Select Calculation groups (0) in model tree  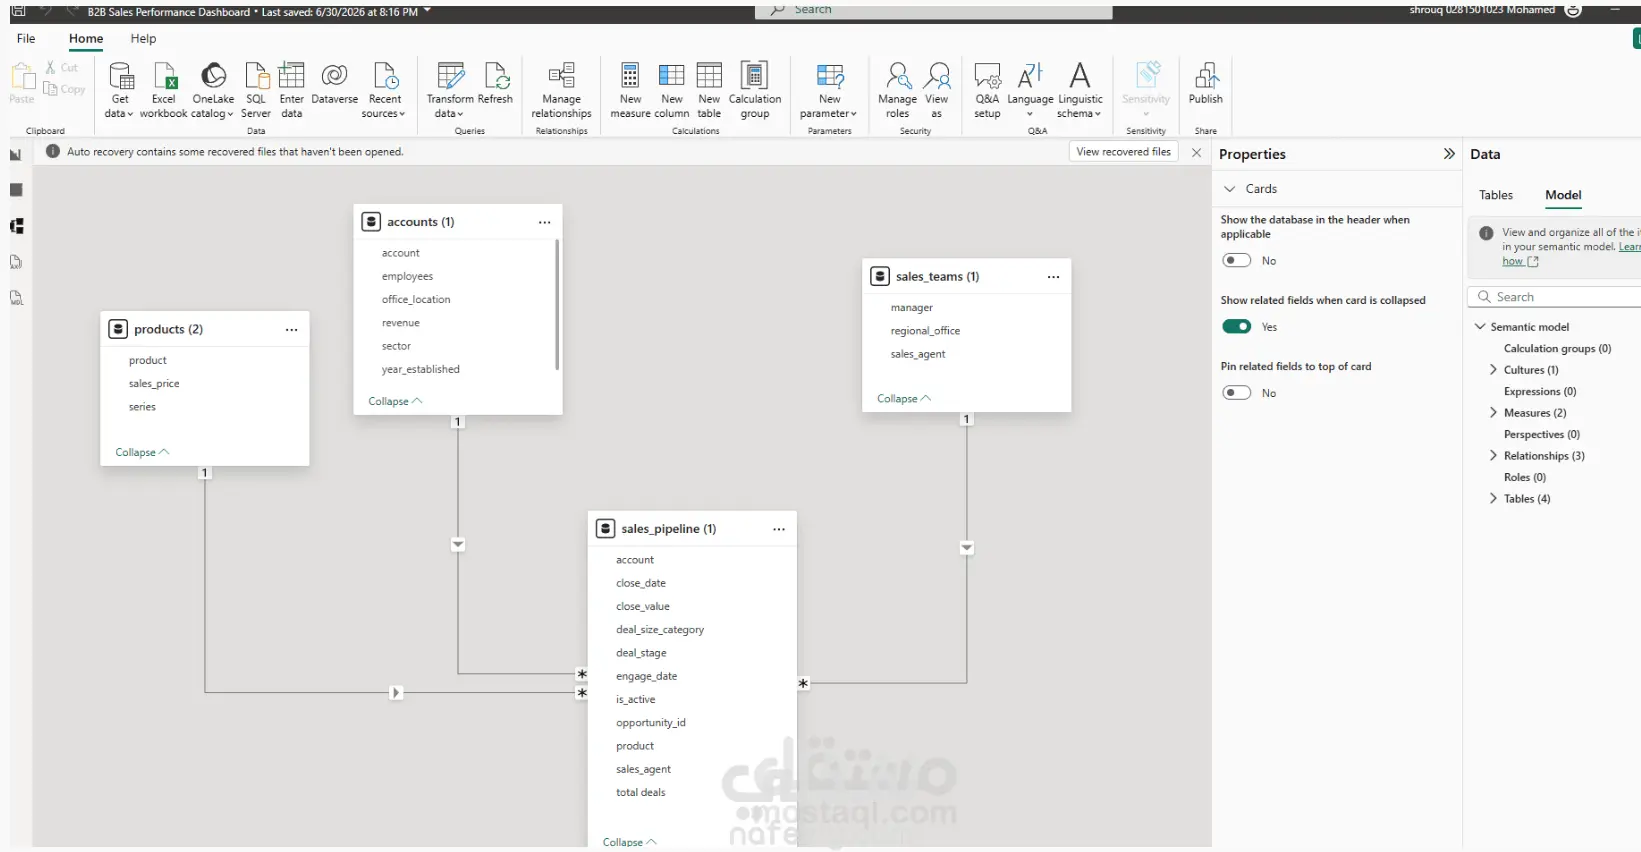pyautogui.click(x=1557, y=349)
